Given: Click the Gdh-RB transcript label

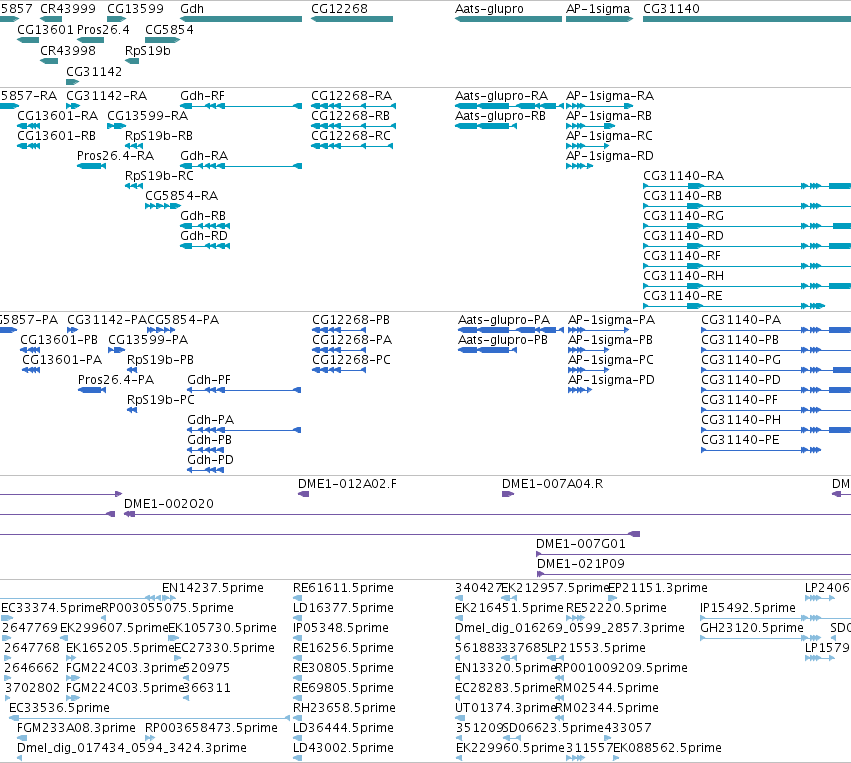Looking at the screenshot, I should 203,215.
